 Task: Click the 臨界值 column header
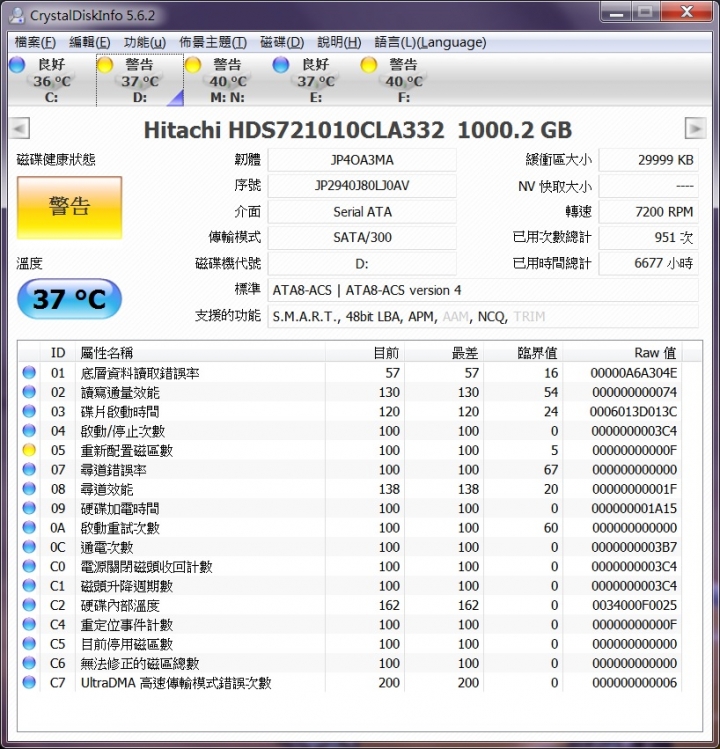click(x=523, y=353)
